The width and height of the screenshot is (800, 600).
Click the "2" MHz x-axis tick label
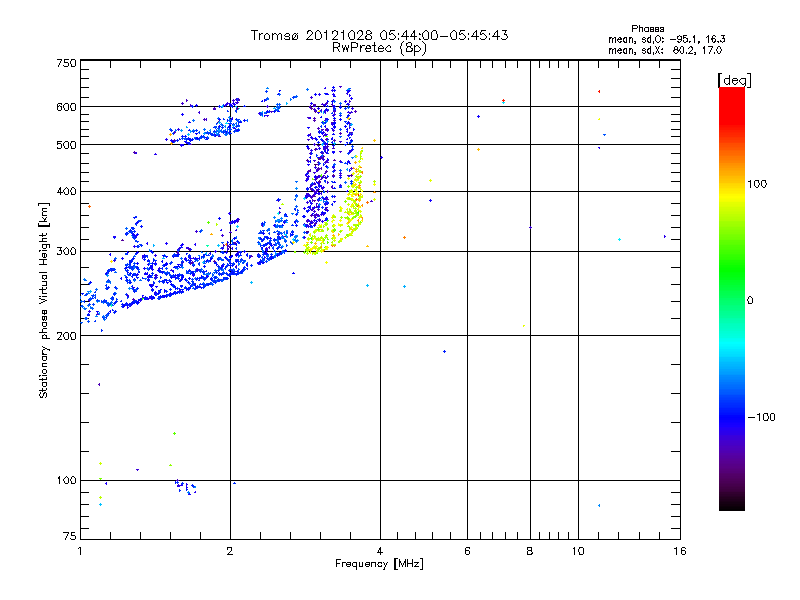point(230,551)
